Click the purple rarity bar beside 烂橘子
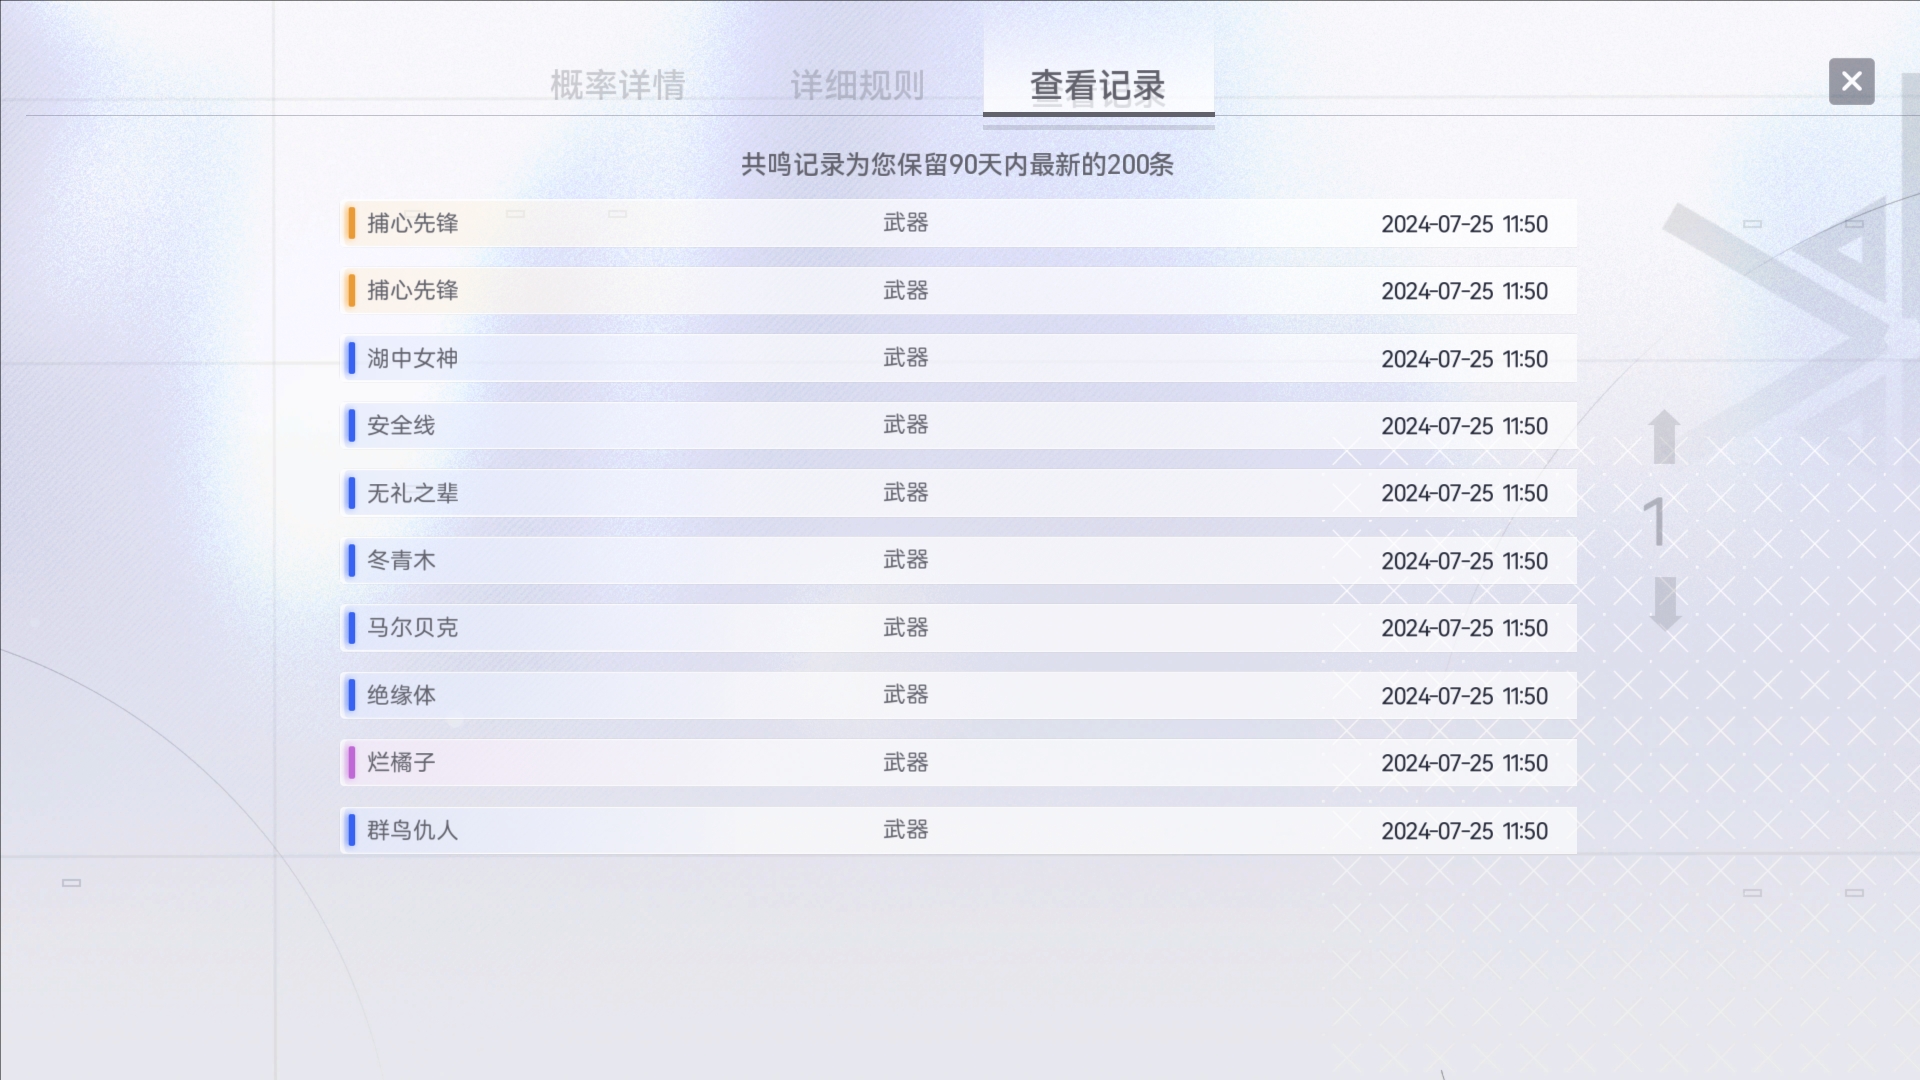 coord(351,763)
